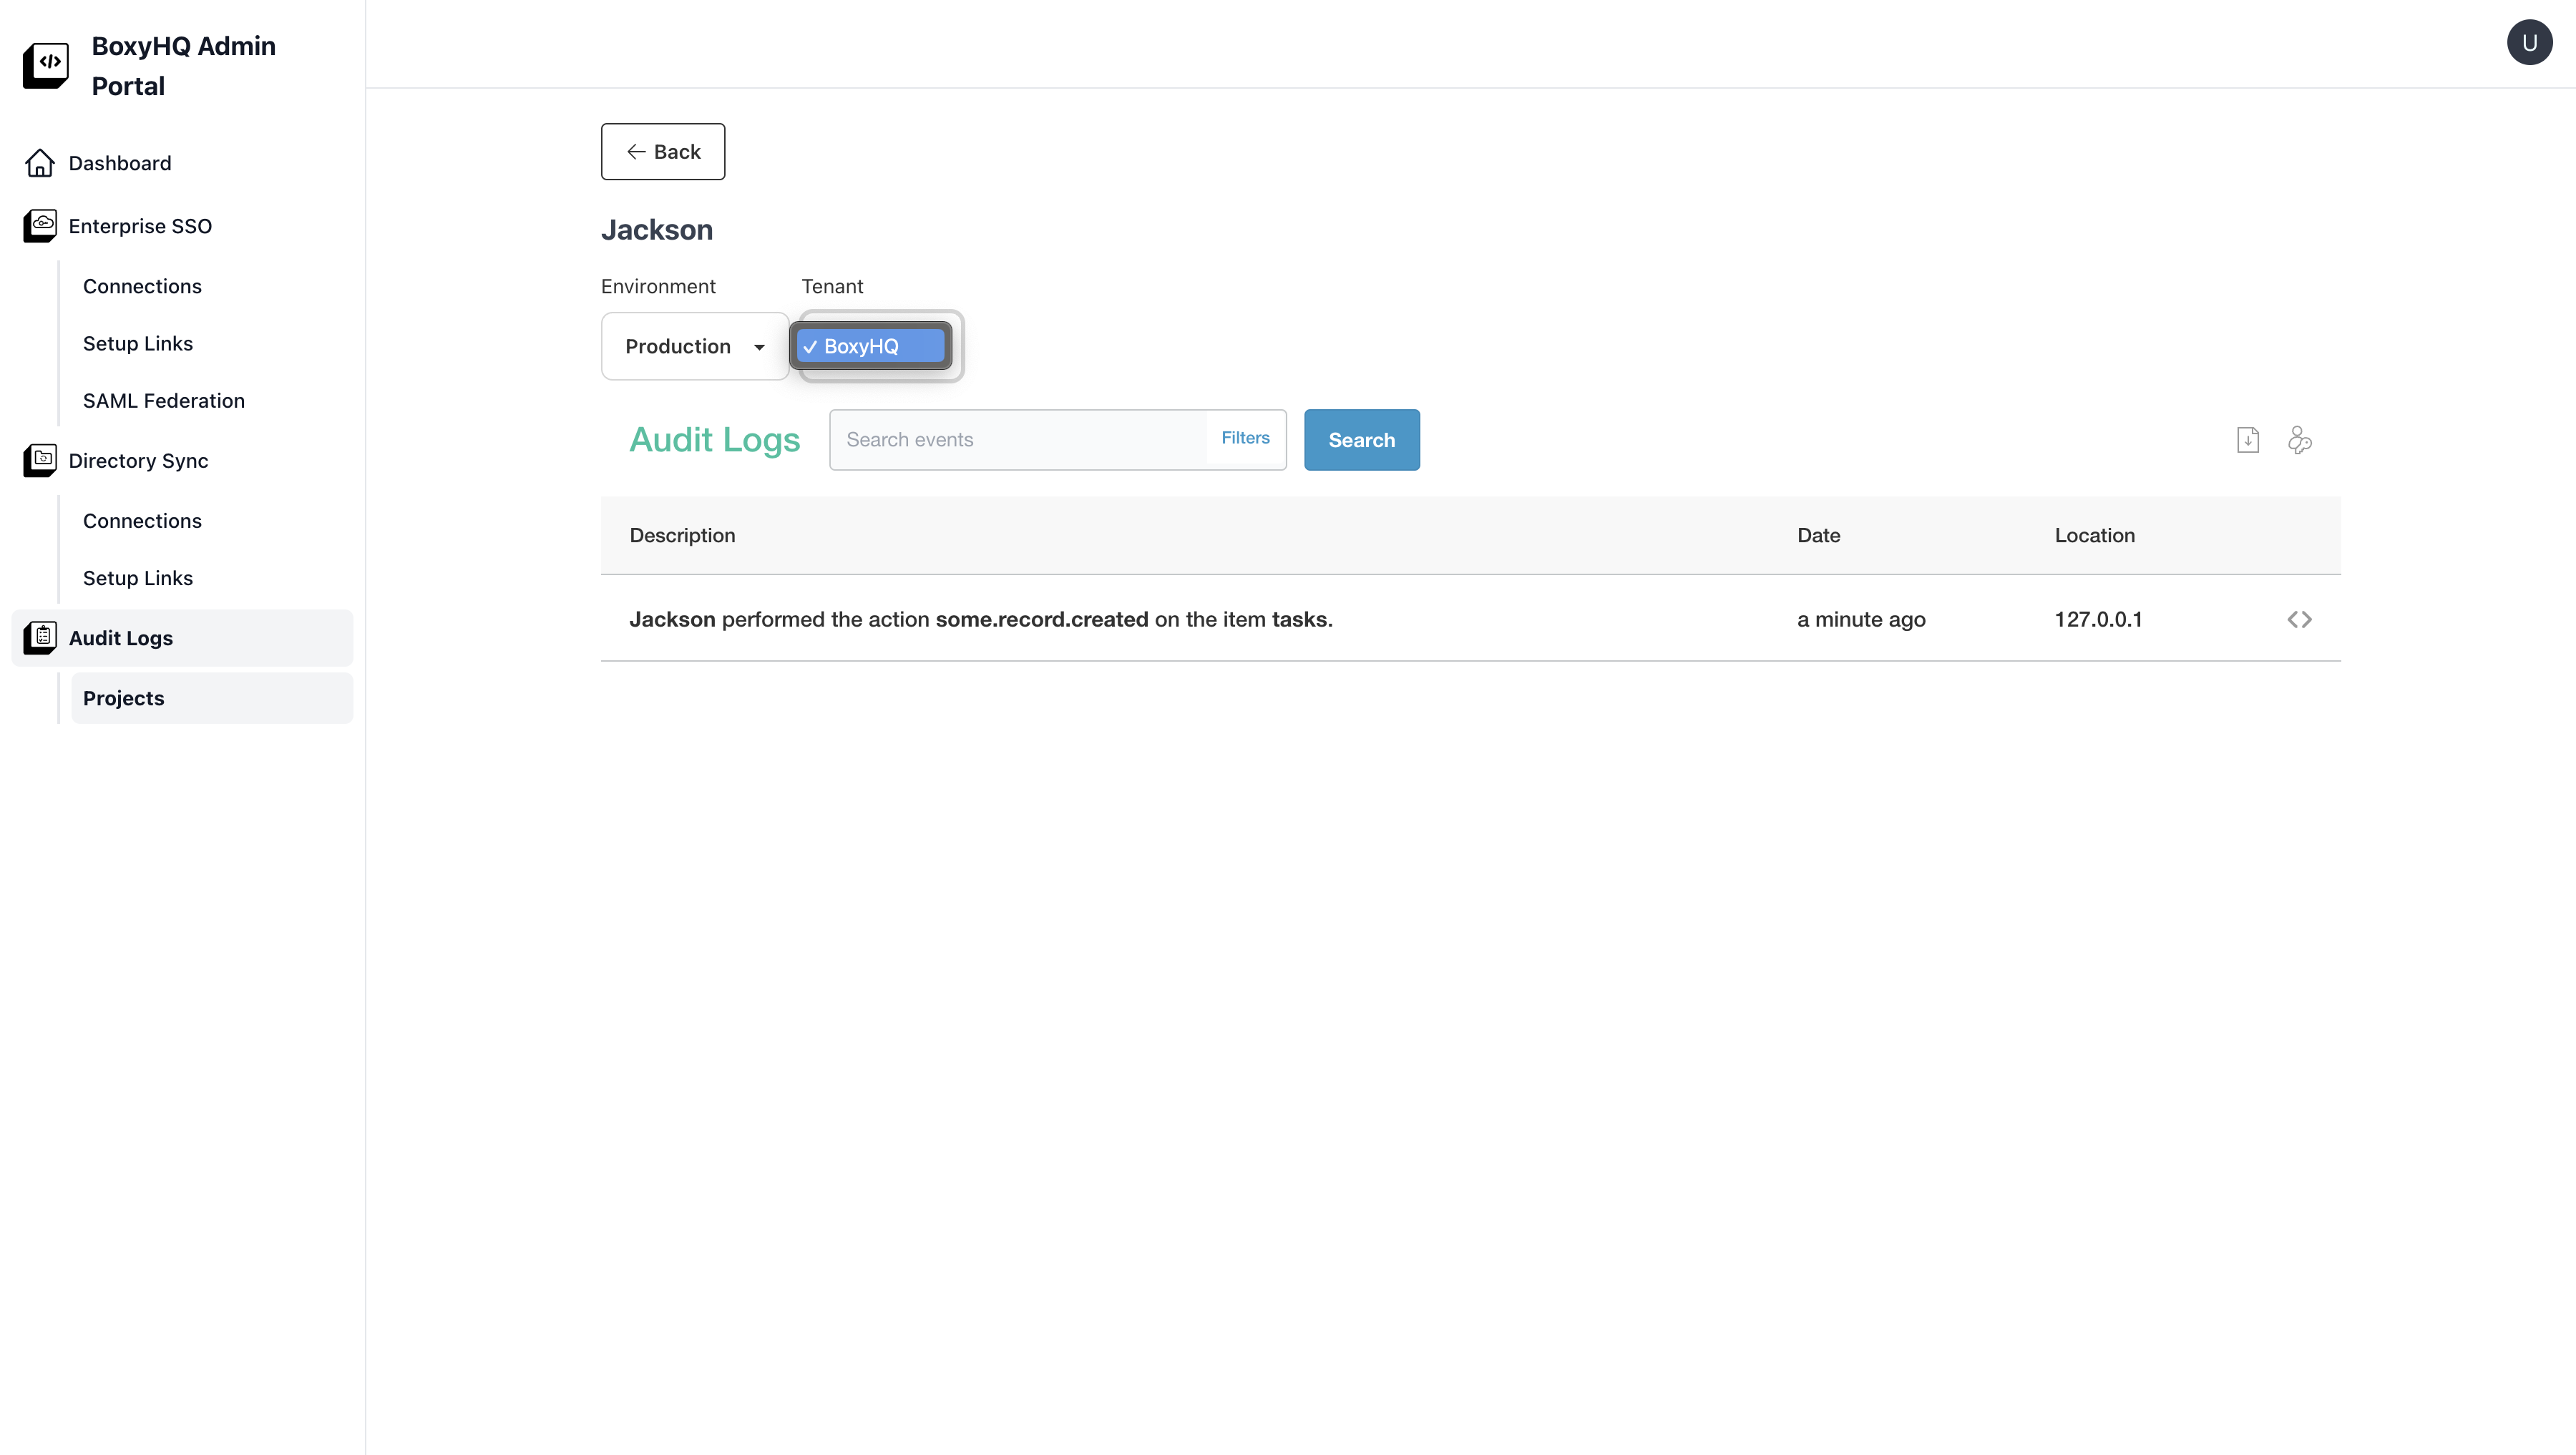Open the Production environment dropdown
The width and height of the screenshot is (2576, 1455).
click(x=694, y=347)
